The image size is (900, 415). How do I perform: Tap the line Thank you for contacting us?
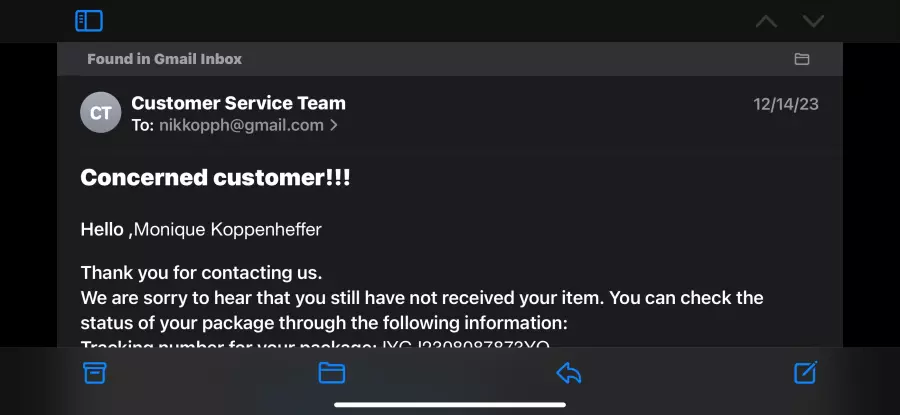tap(201, 273)
